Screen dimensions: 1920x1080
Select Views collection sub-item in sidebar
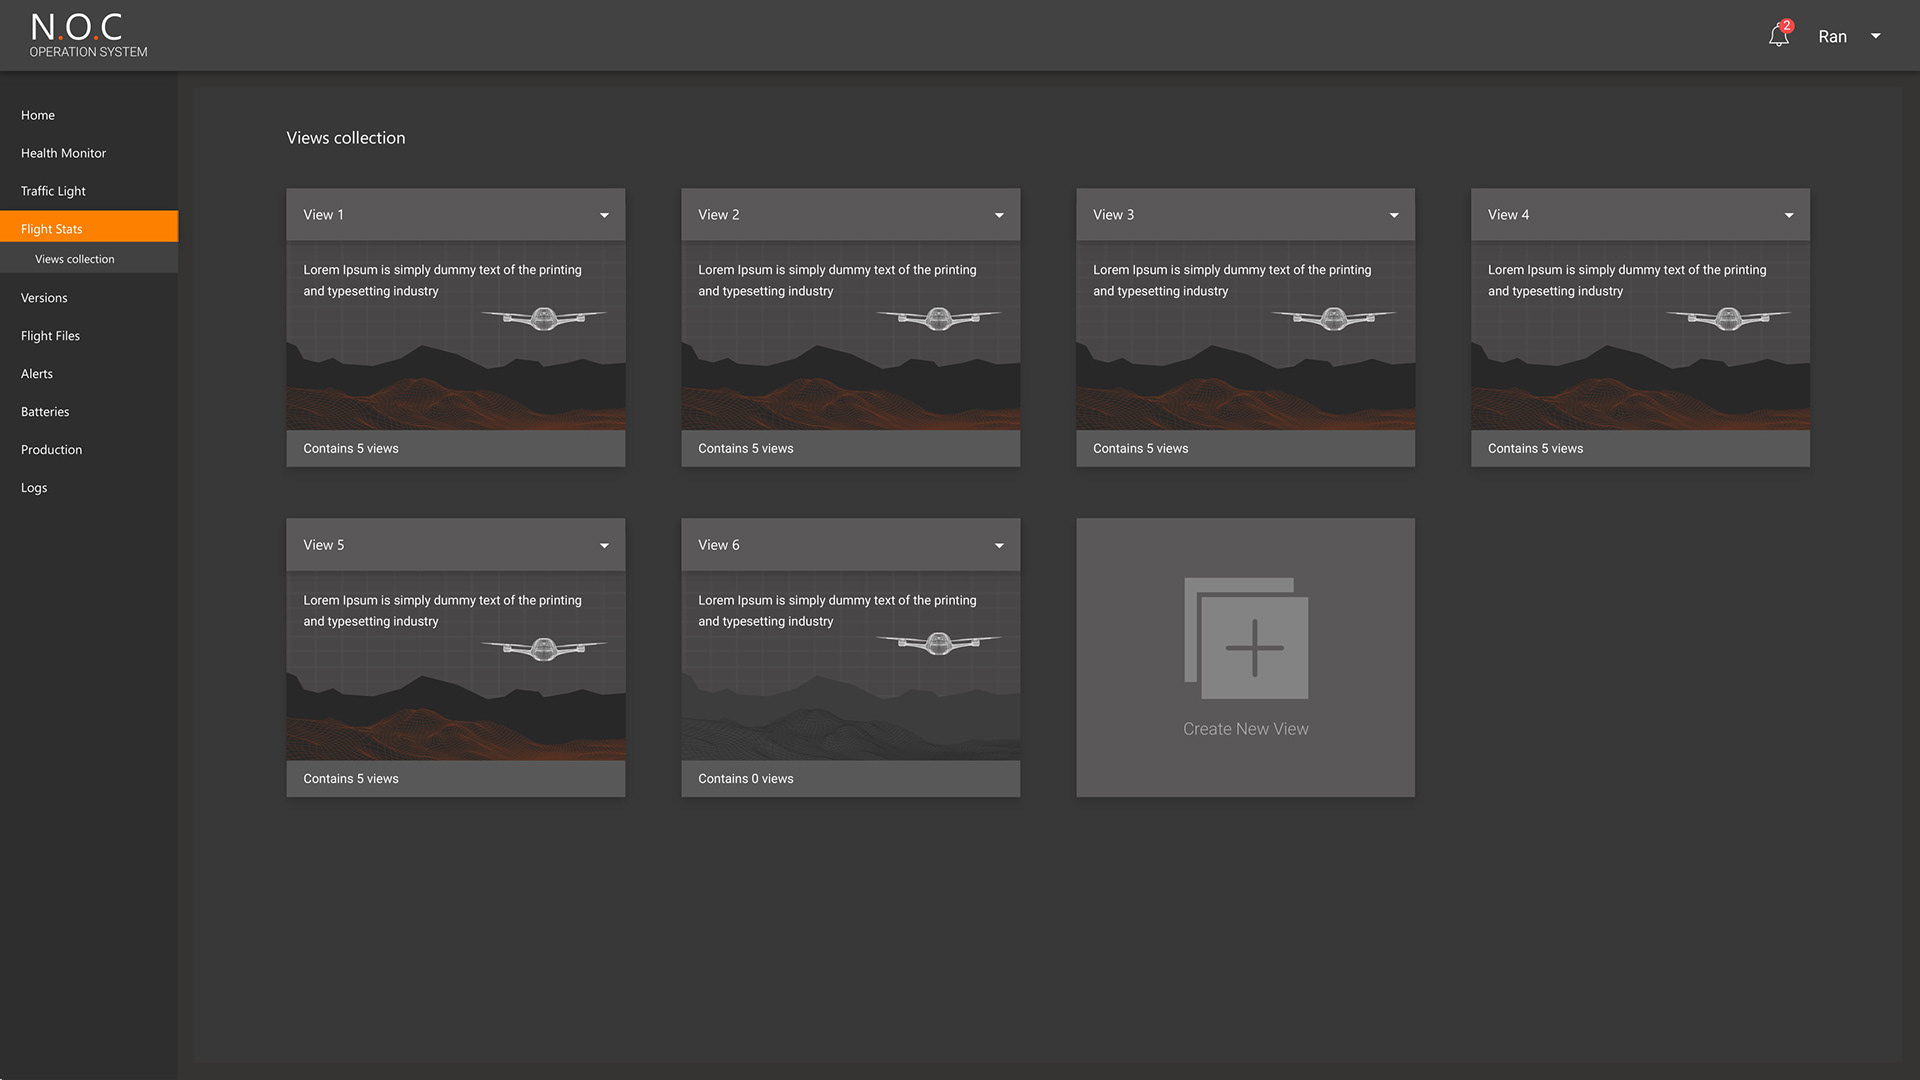pyautogui.click(x=89, y=259)
